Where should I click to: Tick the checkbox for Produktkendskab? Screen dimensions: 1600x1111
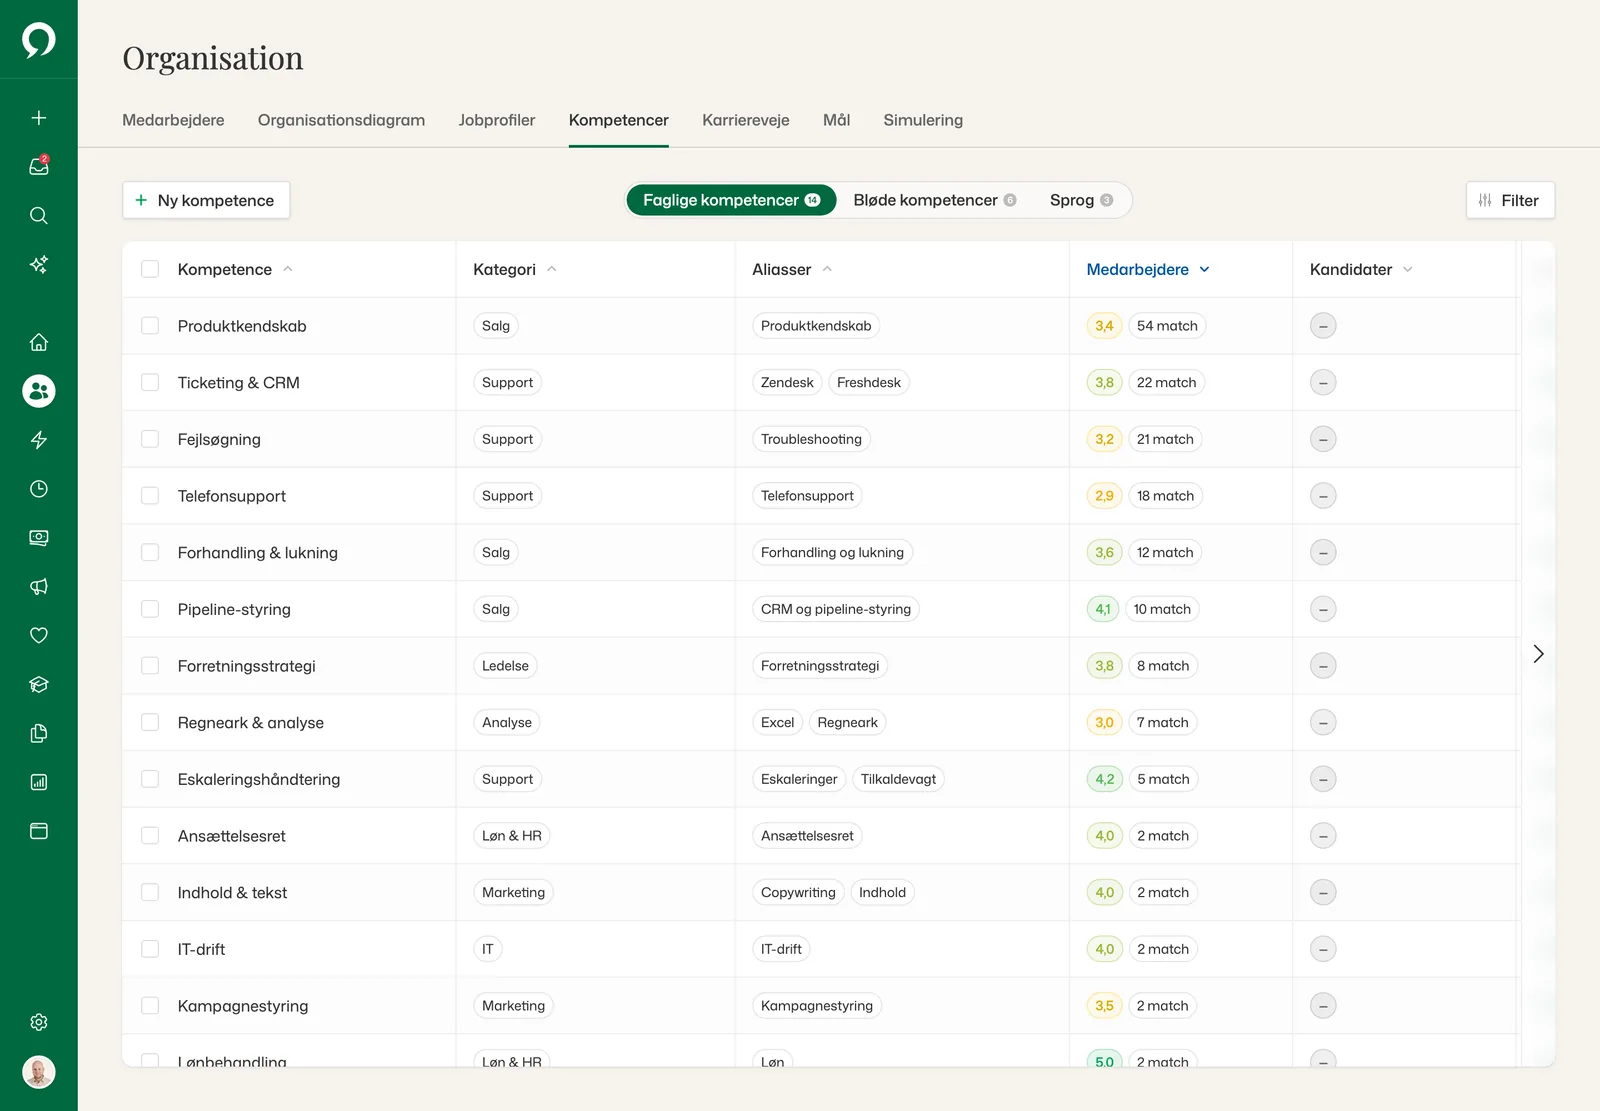coord(150,326)
